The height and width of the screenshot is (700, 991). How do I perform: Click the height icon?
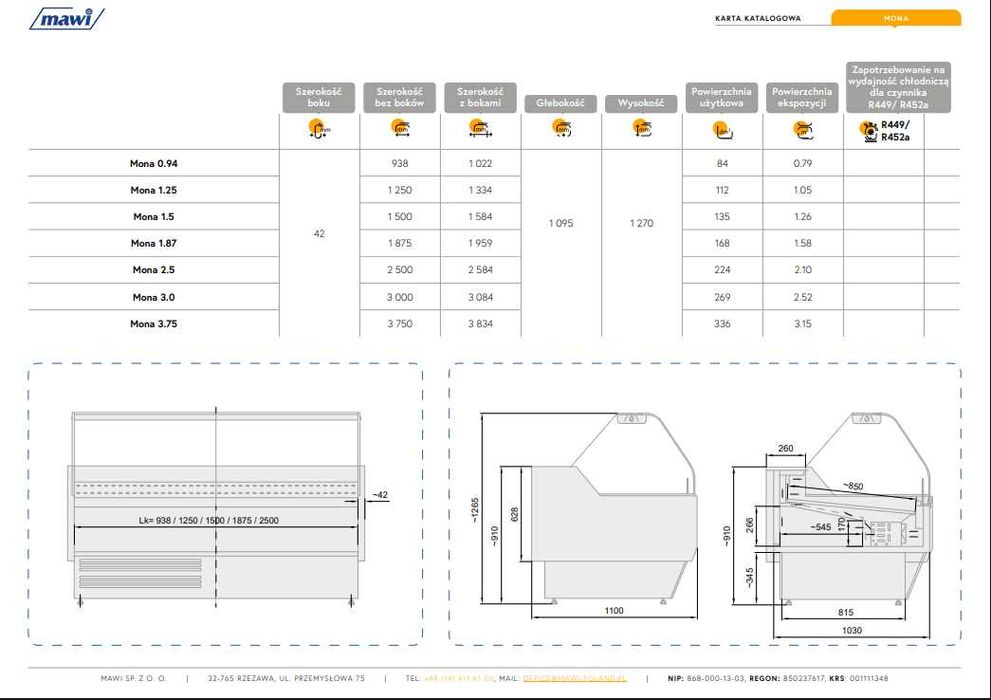point(641,128)
